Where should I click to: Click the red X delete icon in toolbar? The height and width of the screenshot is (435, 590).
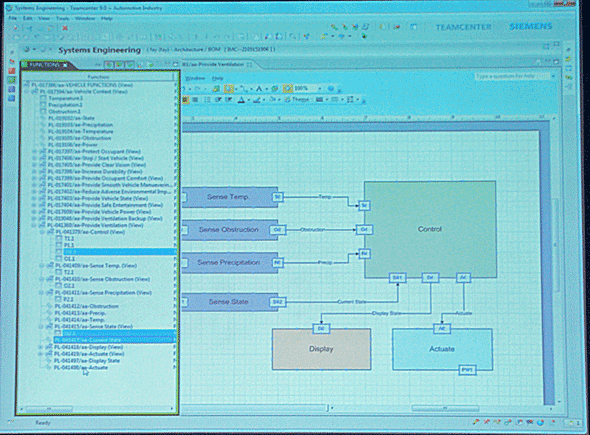(65, 28)
